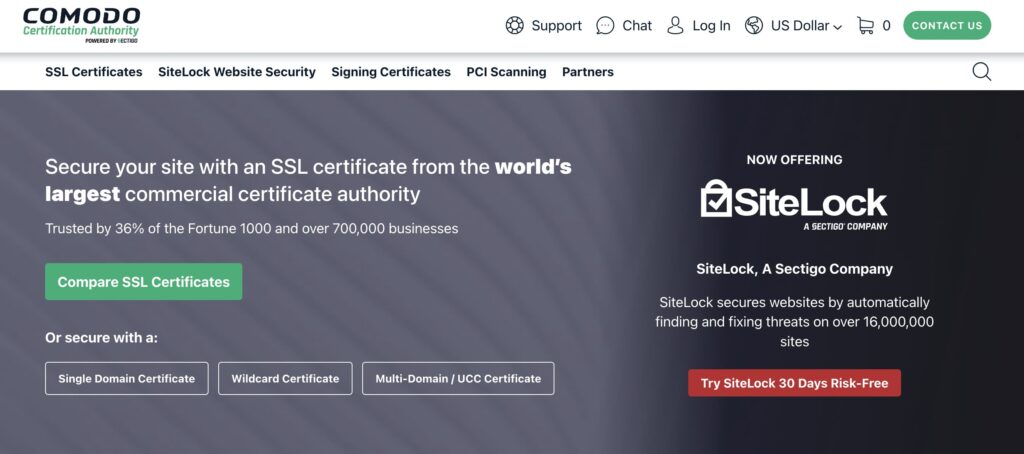Click the Chat link text

pos(637,25)
